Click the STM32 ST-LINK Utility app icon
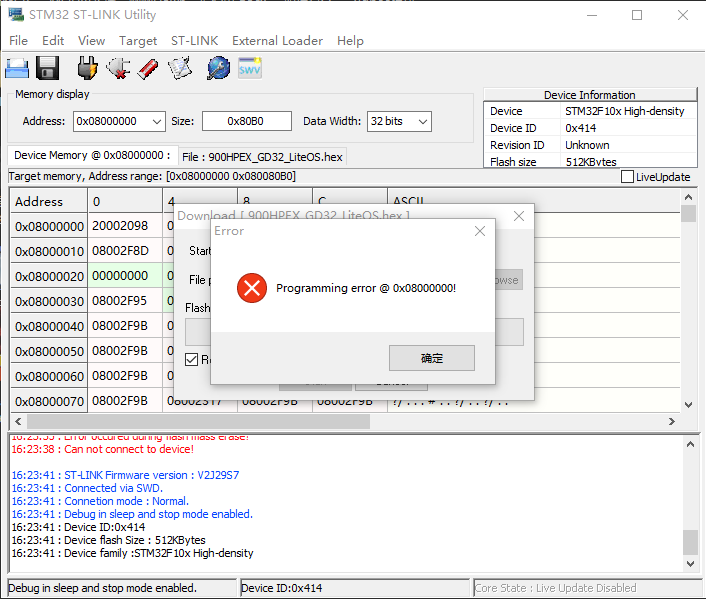Screen dimensions: 706x599 (x=16, y=14)
